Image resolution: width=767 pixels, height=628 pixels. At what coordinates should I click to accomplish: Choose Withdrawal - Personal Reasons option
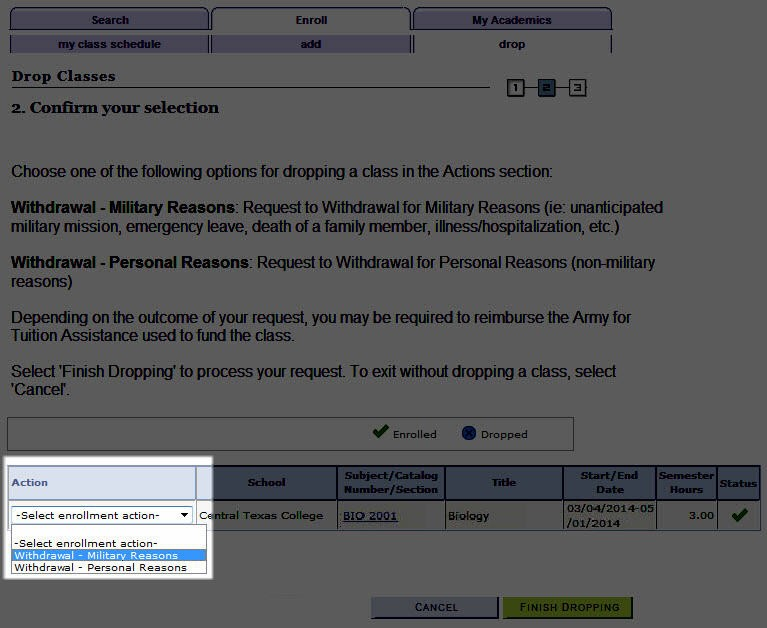tap(109, 567)
